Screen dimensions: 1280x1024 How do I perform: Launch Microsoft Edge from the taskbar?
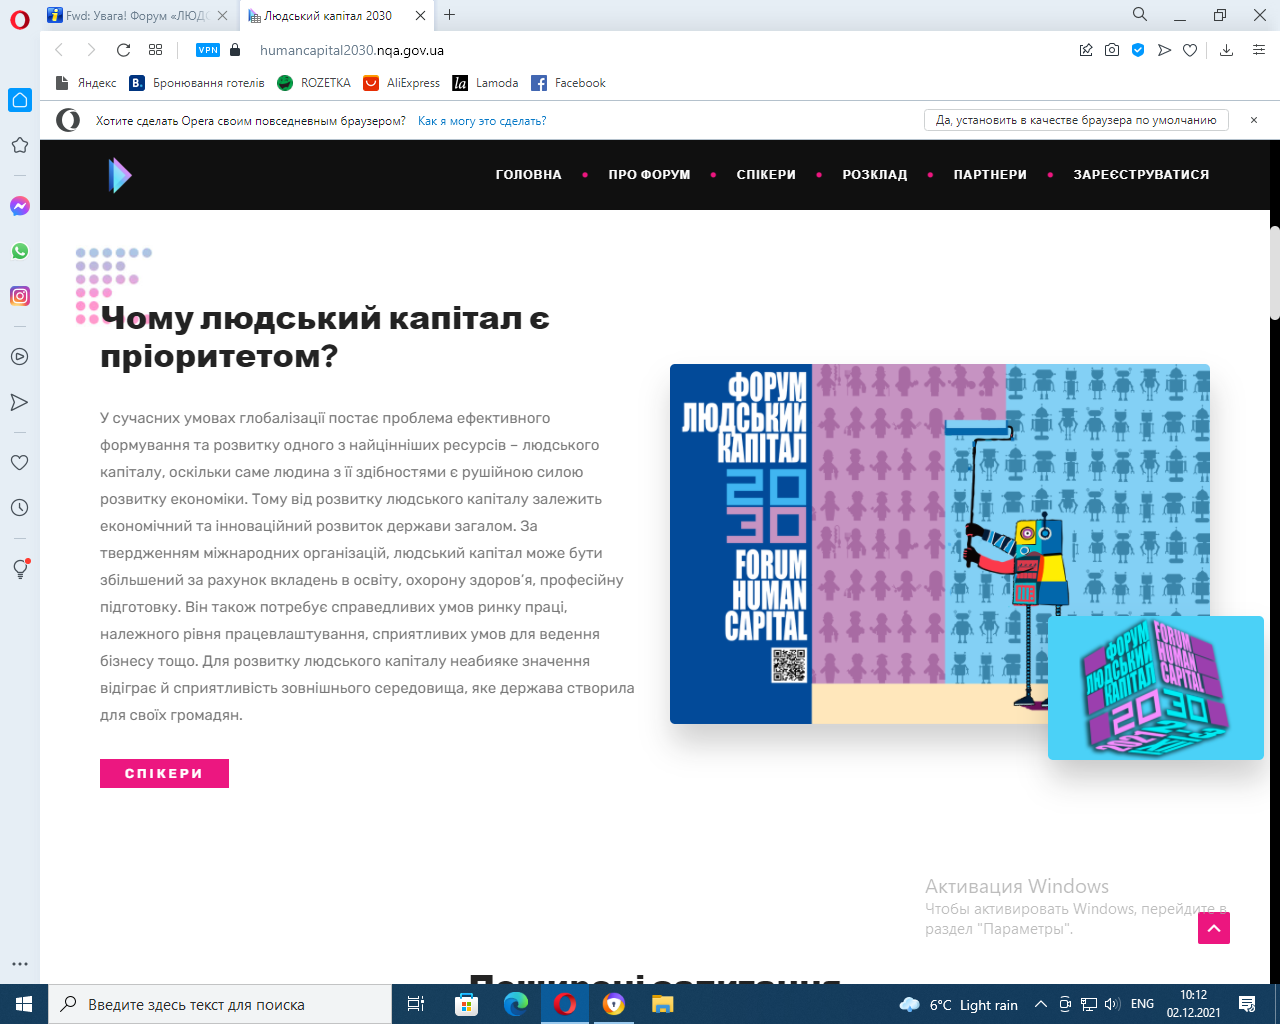[516, 1004]
